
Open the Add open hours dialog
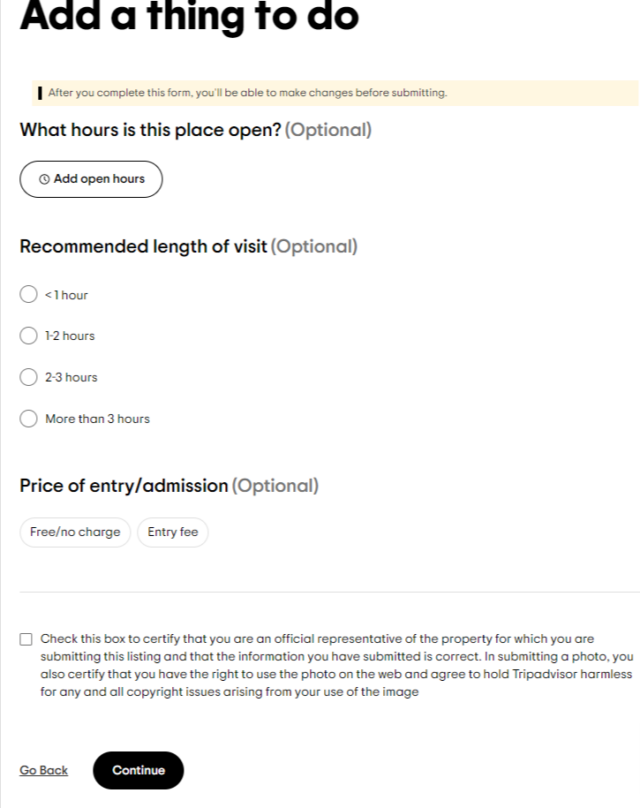(91, 179)
